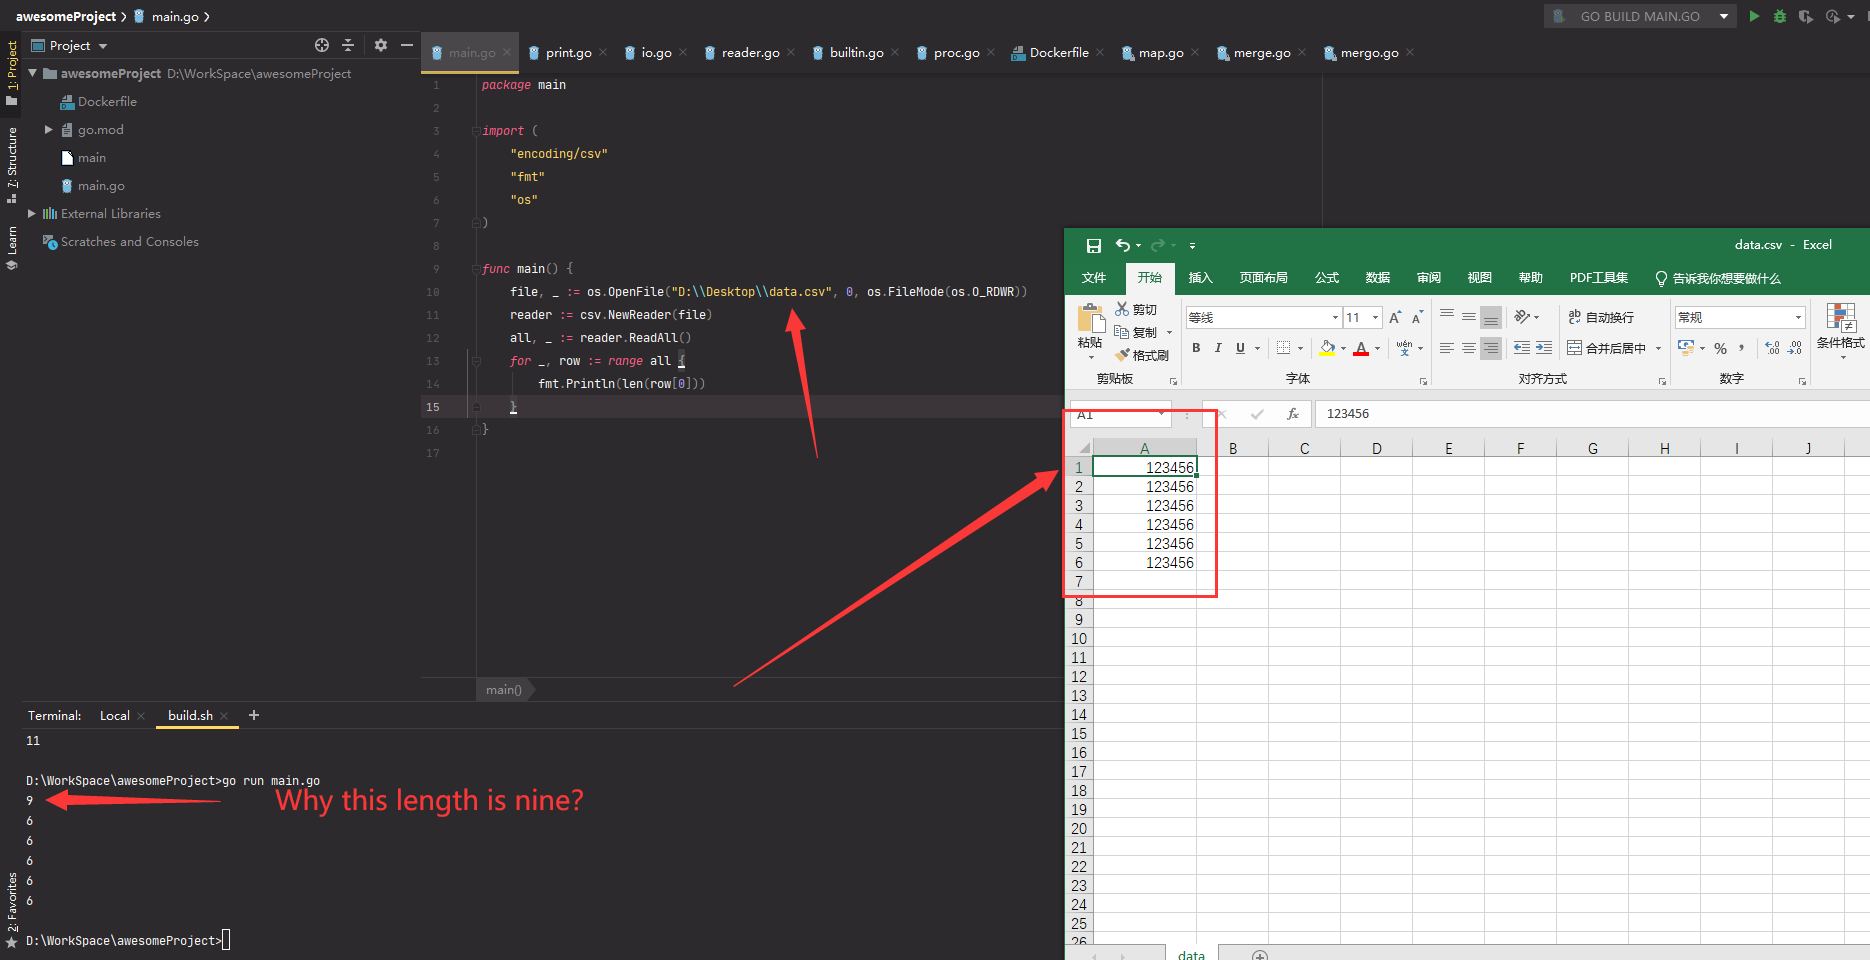Apply bold formatting in Excel ribbon
Image resolution: width=1870 pixels, height=960 pixels.
pyautogui.click(x=1196, y=348)
